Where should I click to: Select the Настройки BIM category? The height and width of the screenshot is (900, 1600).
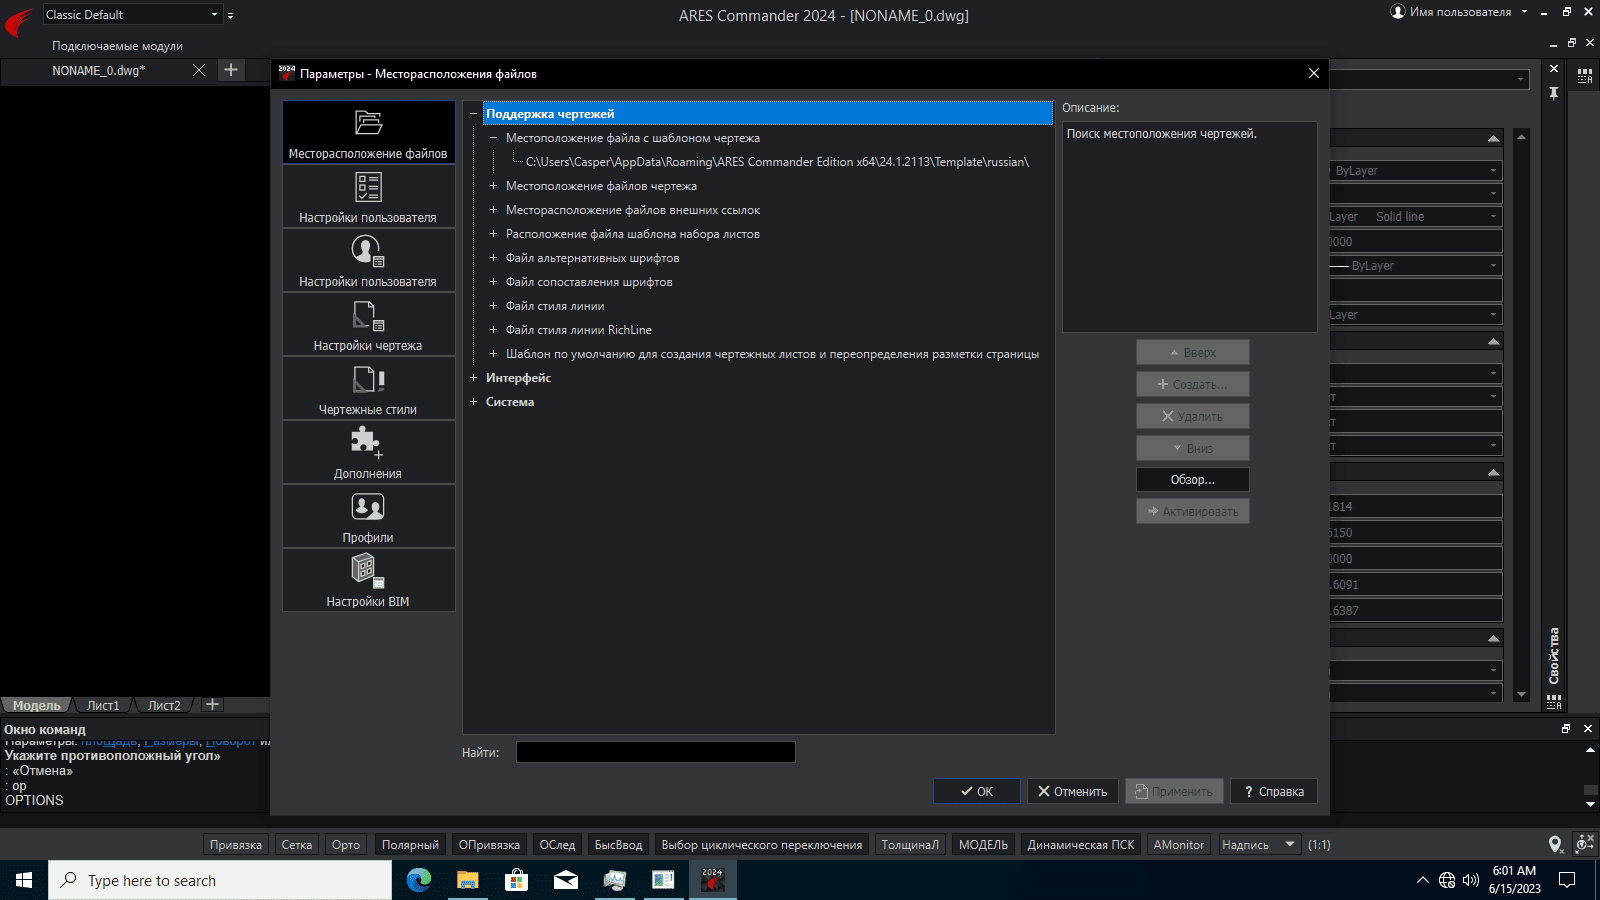click(x=368, y=580)
